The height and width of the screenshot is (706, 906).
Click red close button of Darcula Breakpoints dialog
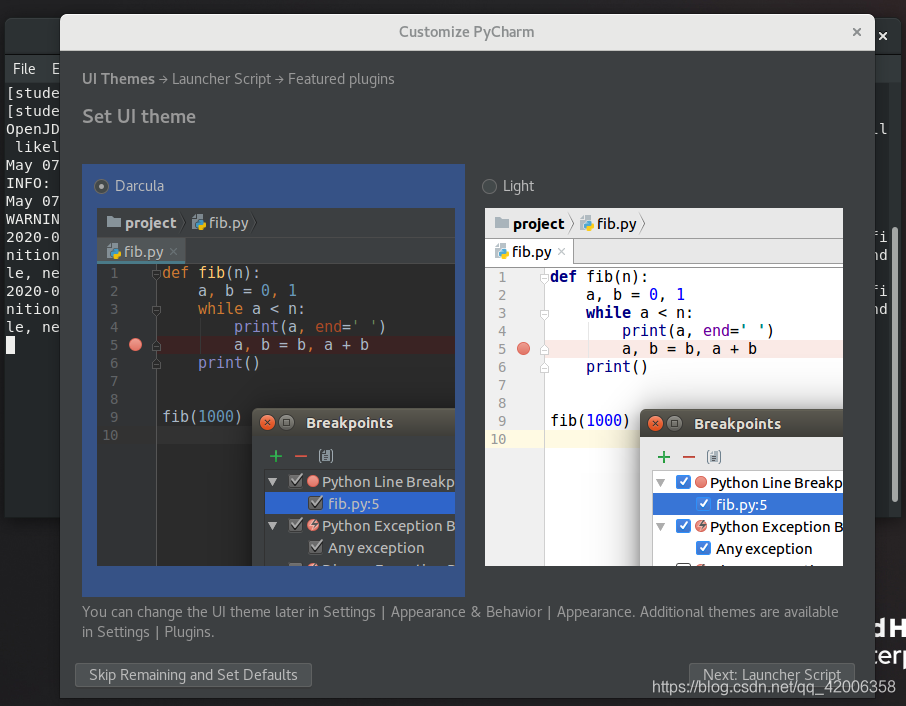[267, 422]
